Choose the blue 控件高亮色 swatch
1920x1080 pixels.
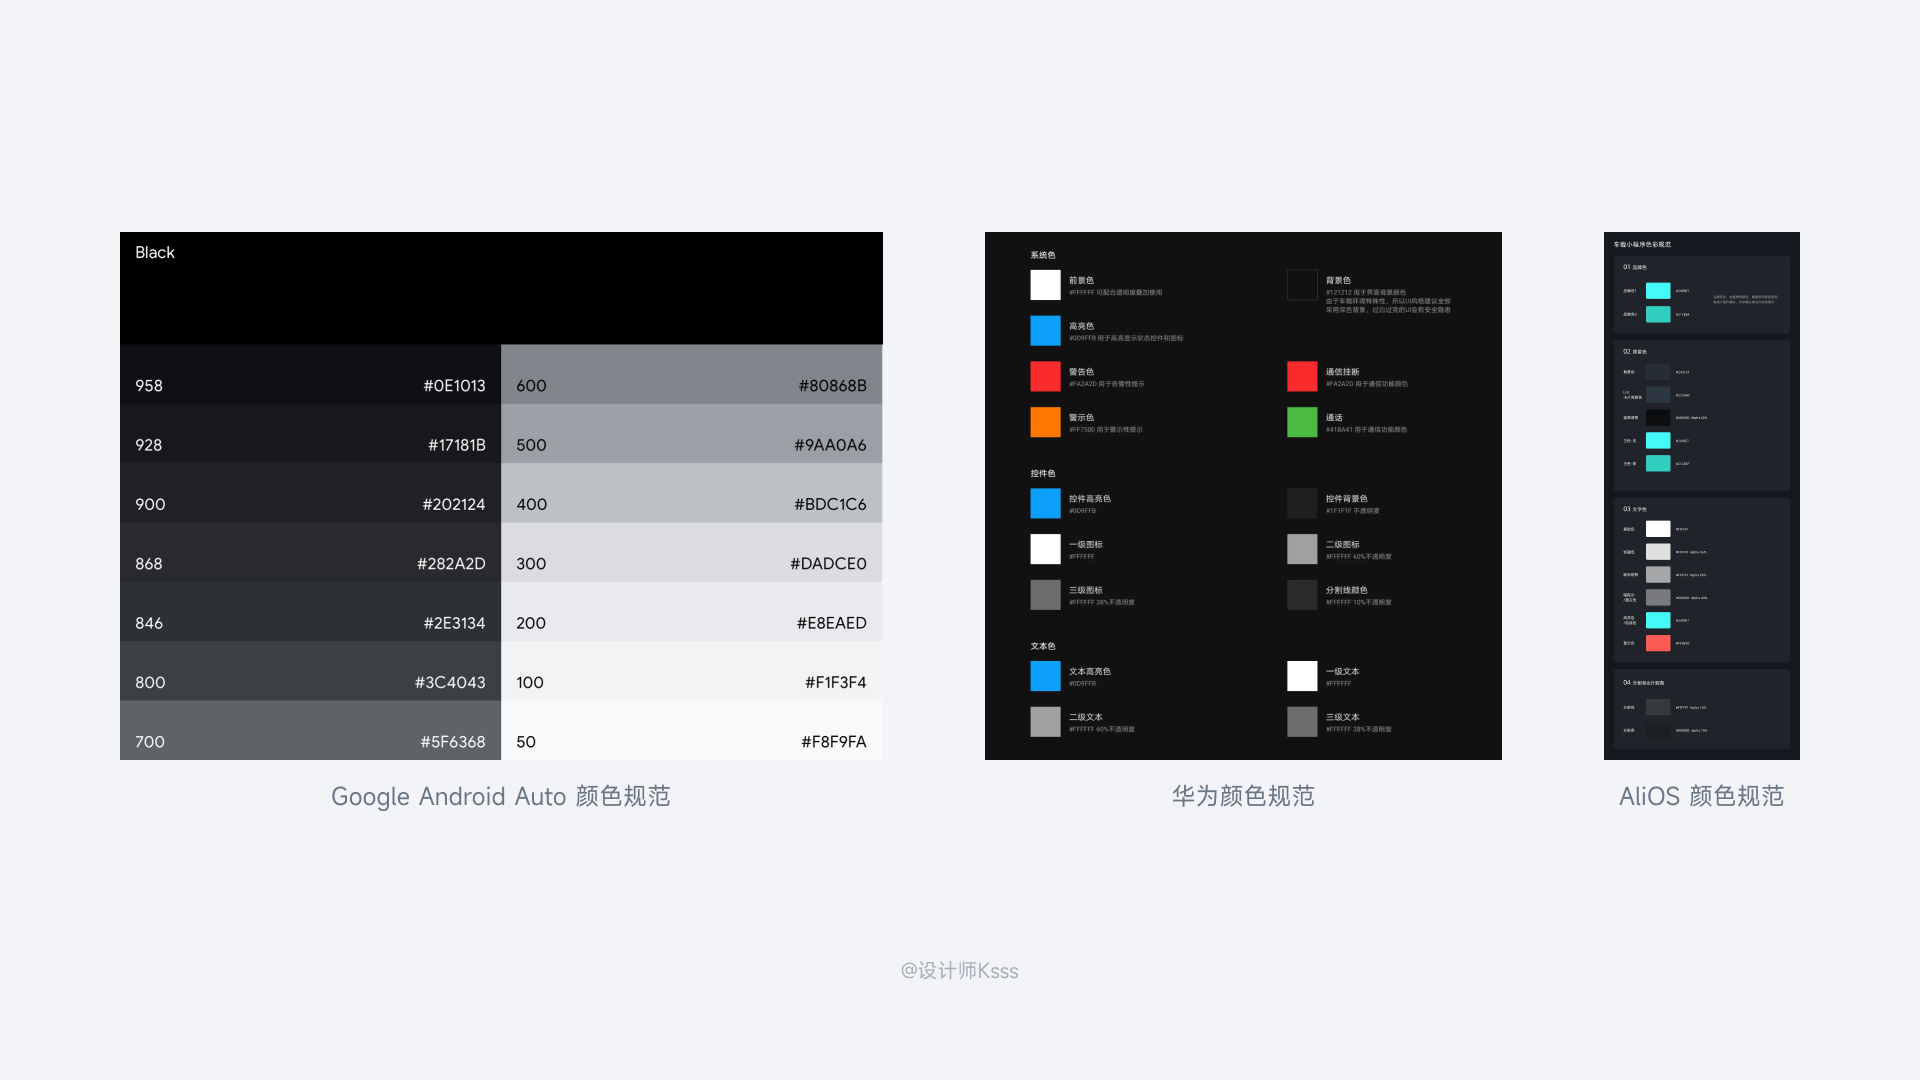pos(1045,503)
